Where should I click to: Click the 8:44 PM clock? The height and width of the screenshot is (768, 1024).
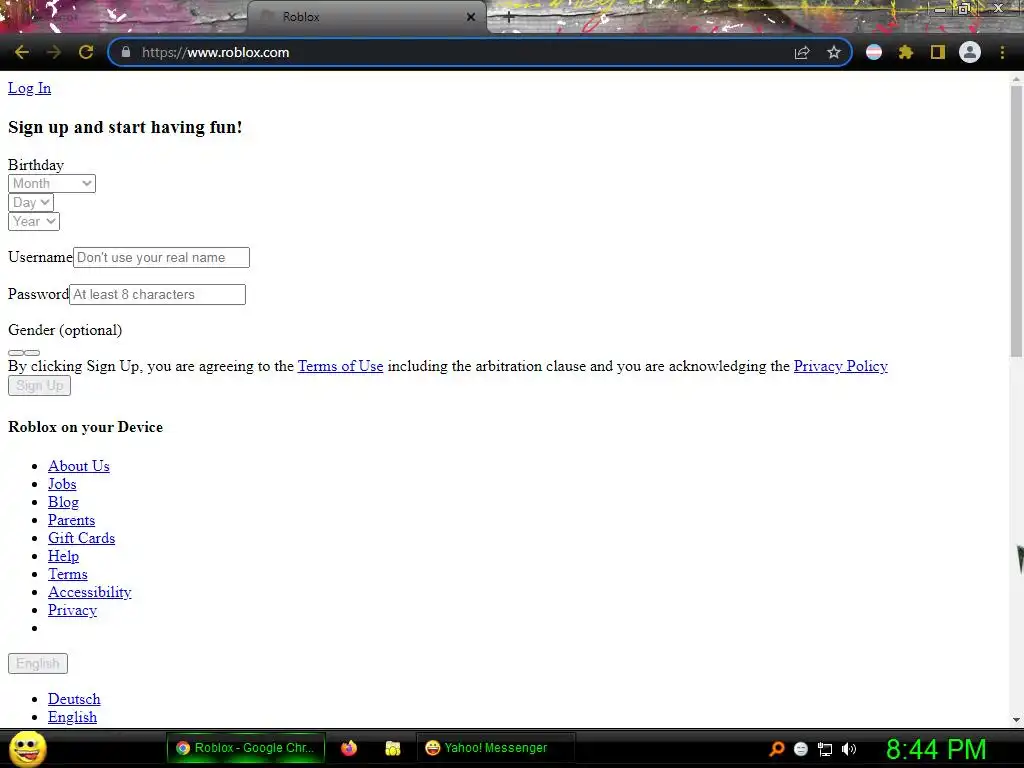[x=936, y=749]
